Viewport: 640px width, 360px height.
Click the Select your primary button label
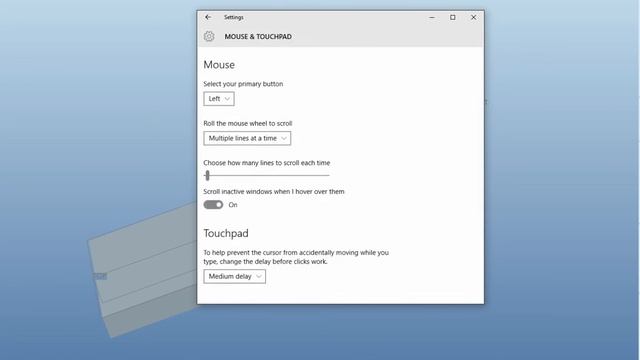coord(243,84)
